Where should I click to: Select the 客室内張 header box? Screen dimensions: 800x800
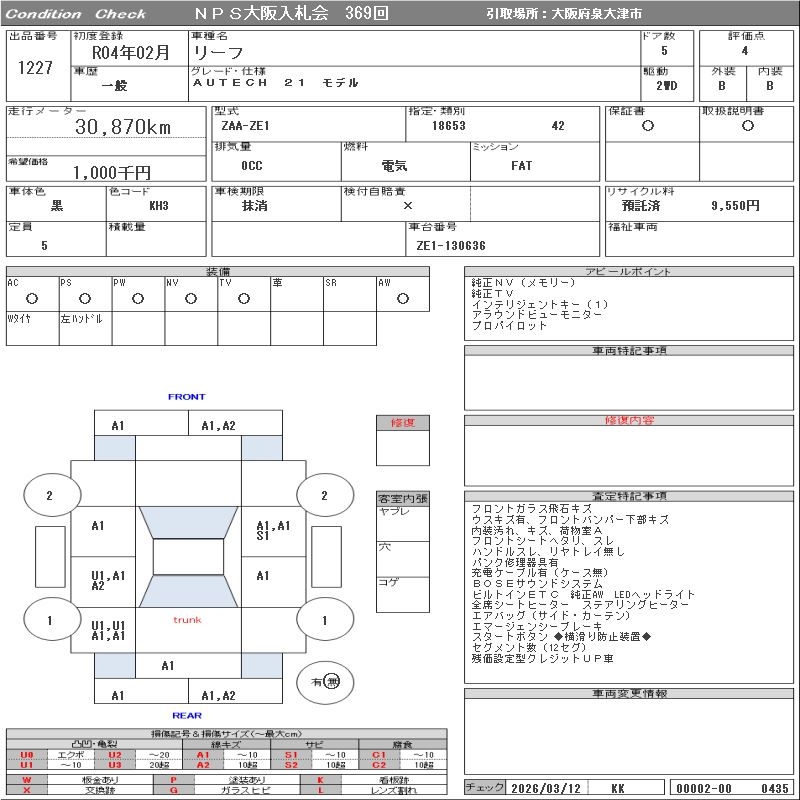[403, 498]
